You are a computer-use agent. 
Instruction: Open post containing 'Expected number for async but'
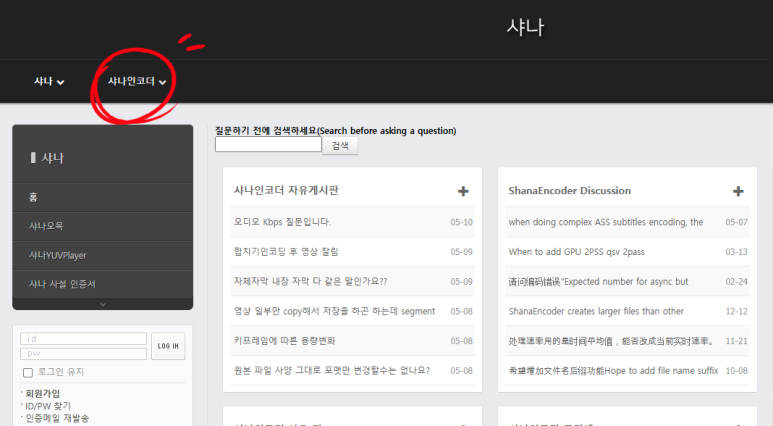click(x=598, y=282)
